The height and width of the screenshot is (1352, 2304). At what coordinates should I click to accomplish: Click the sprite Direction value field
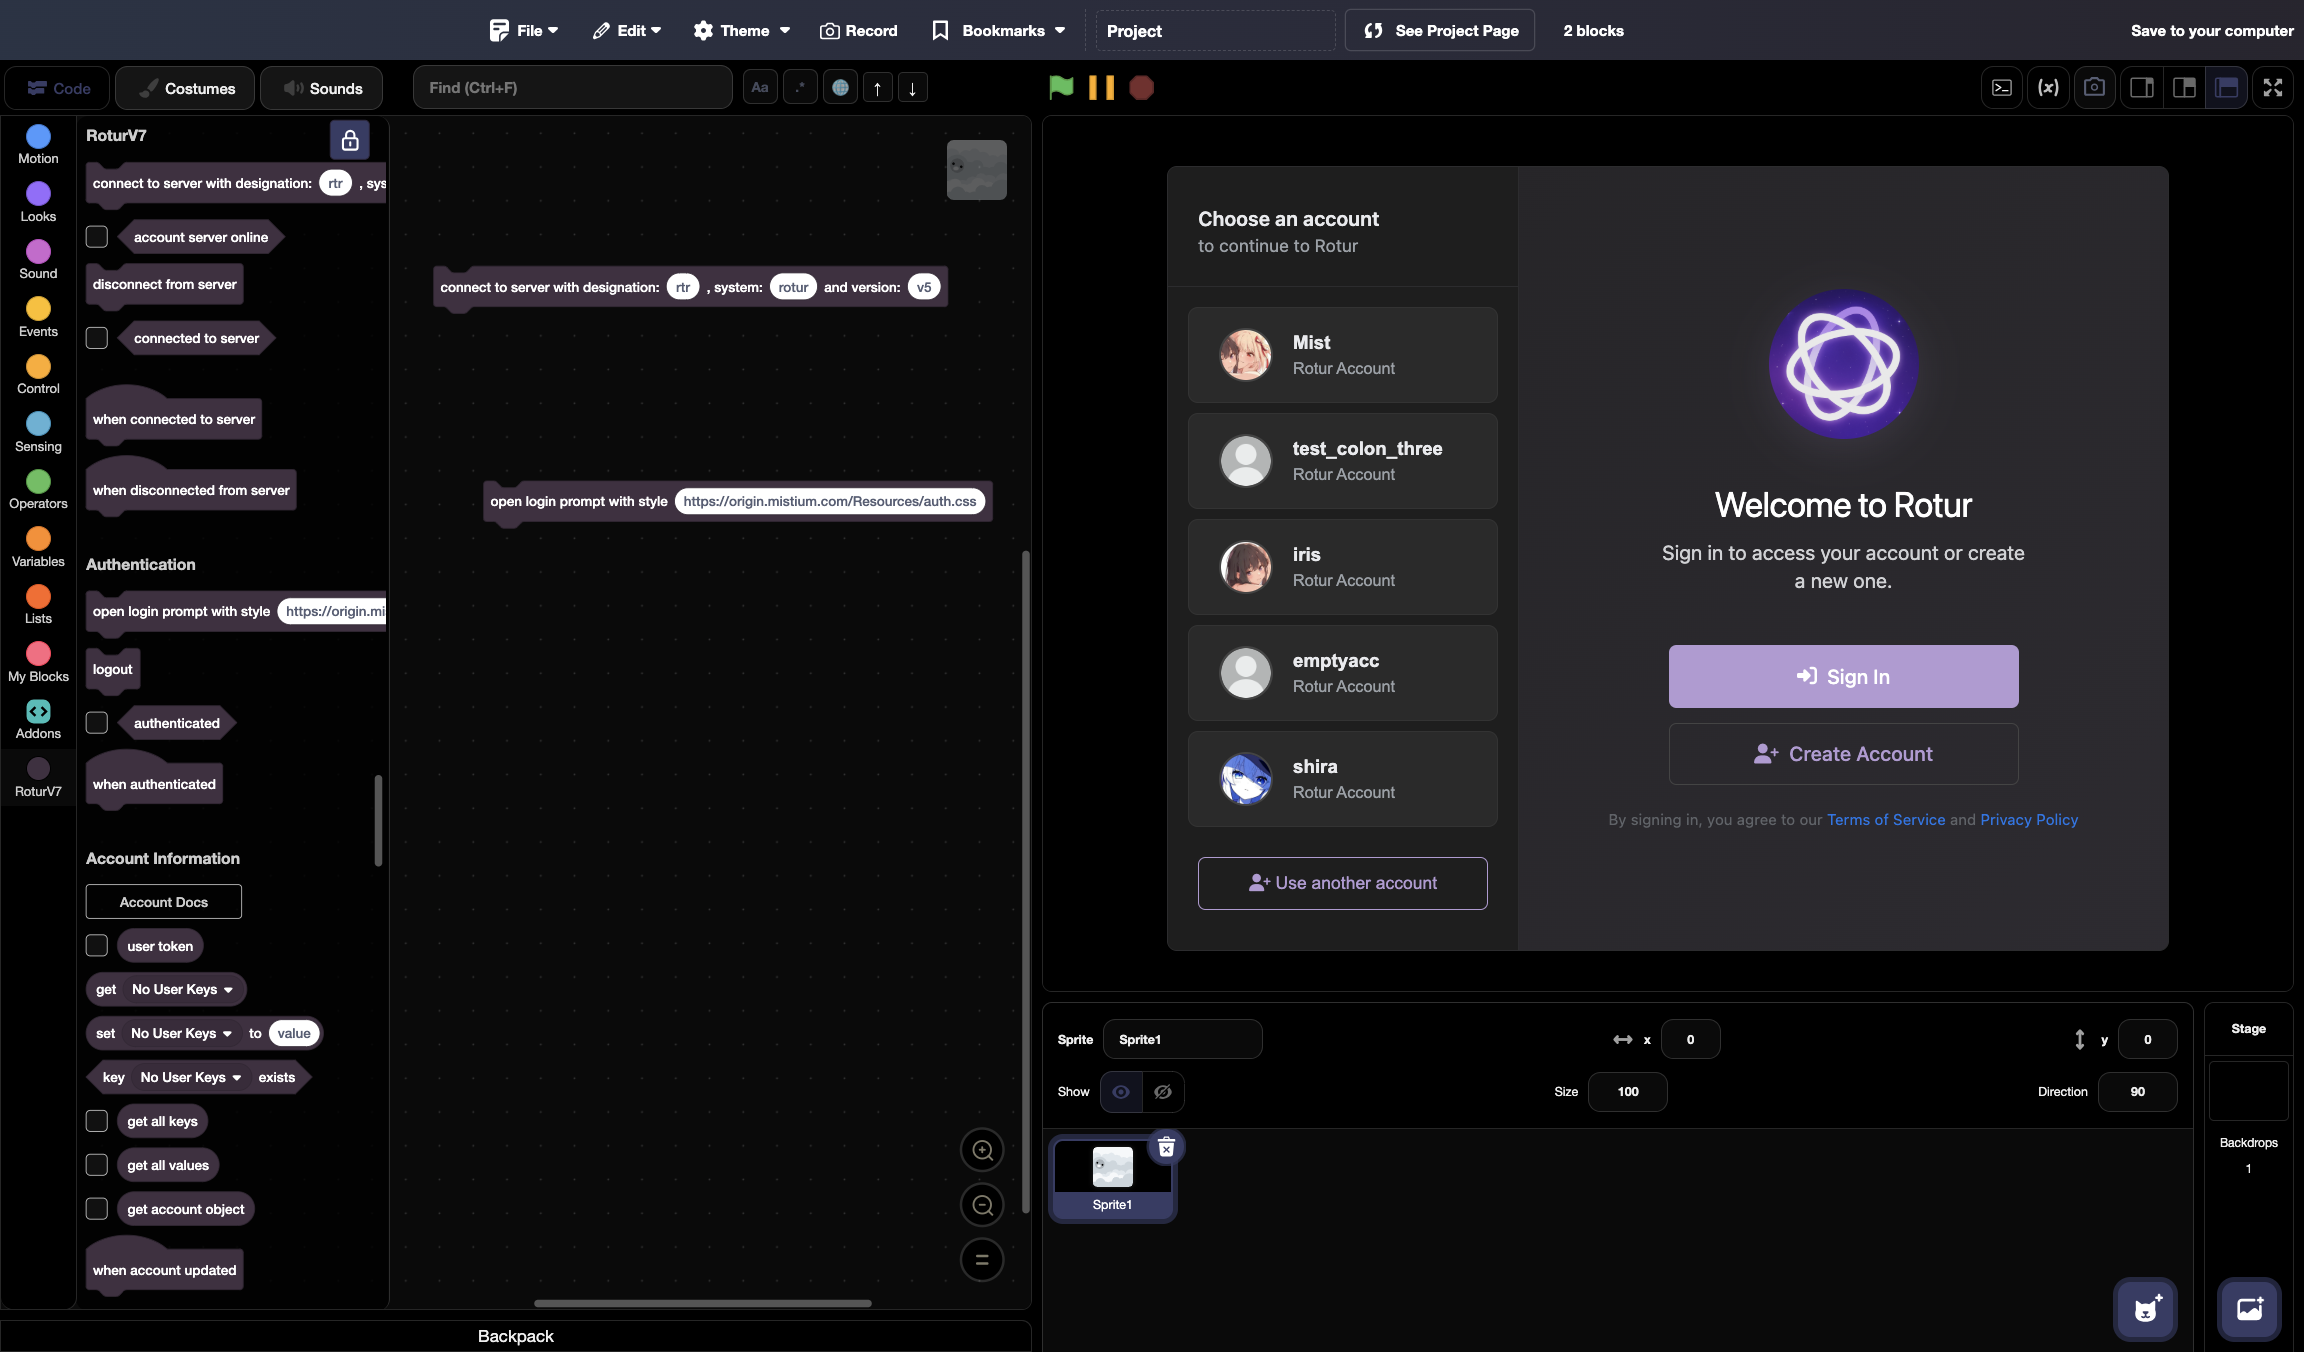coord(2137,1092)
